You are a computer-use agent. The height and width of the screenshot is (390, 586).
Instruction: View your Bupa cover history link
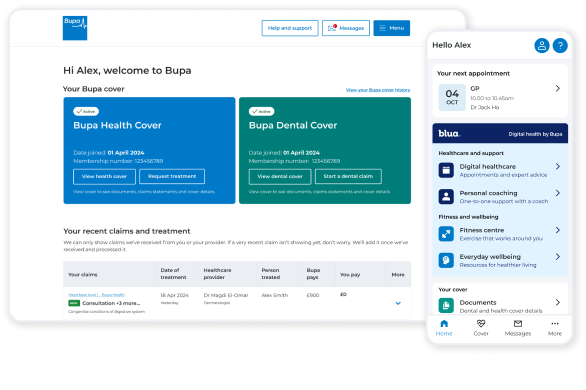[378, 90]
